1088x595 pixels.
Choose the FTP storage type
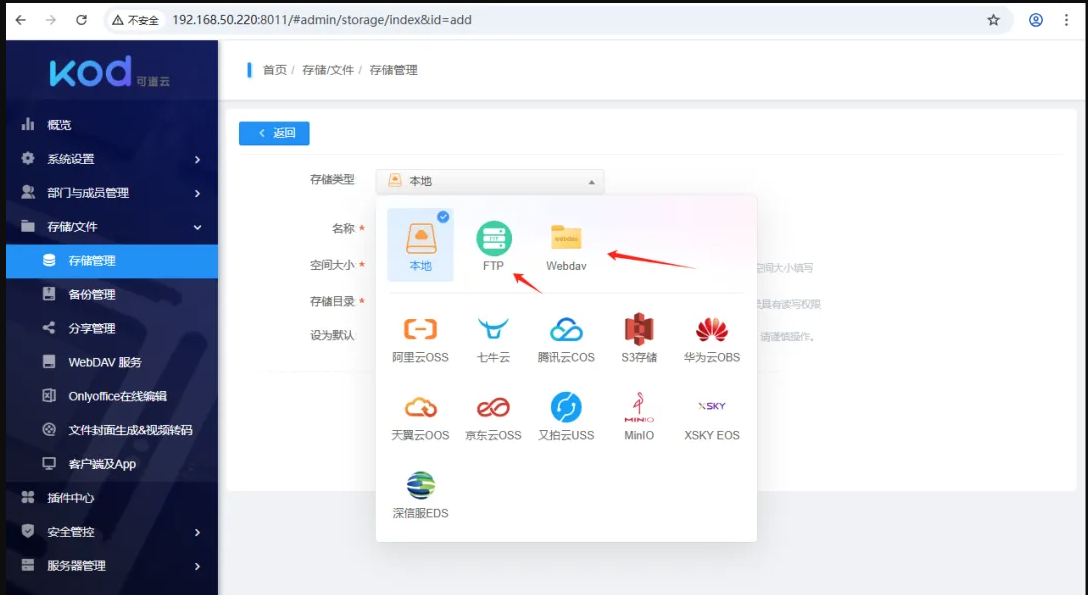493,245
